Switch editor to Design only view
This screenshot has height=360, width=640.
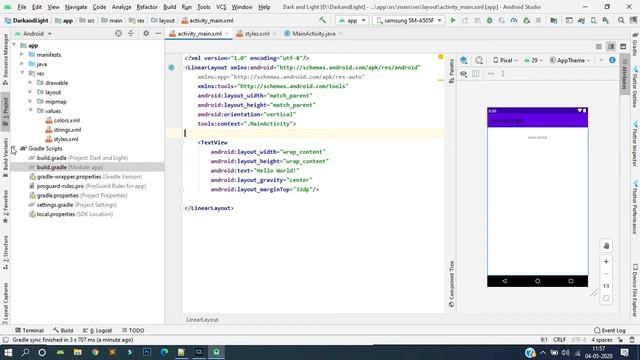(623, 47)
